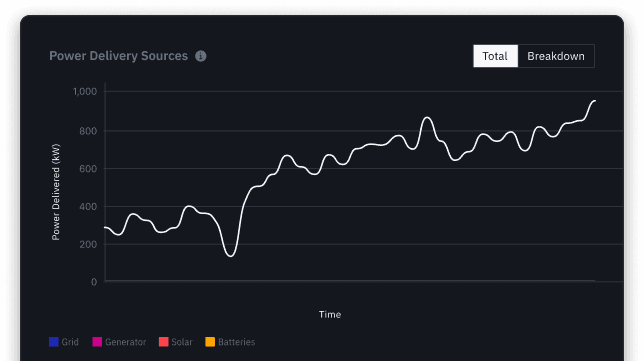Switch to the Total view
The height and width of the screenshot is (361, 644).
pos(495,56)
